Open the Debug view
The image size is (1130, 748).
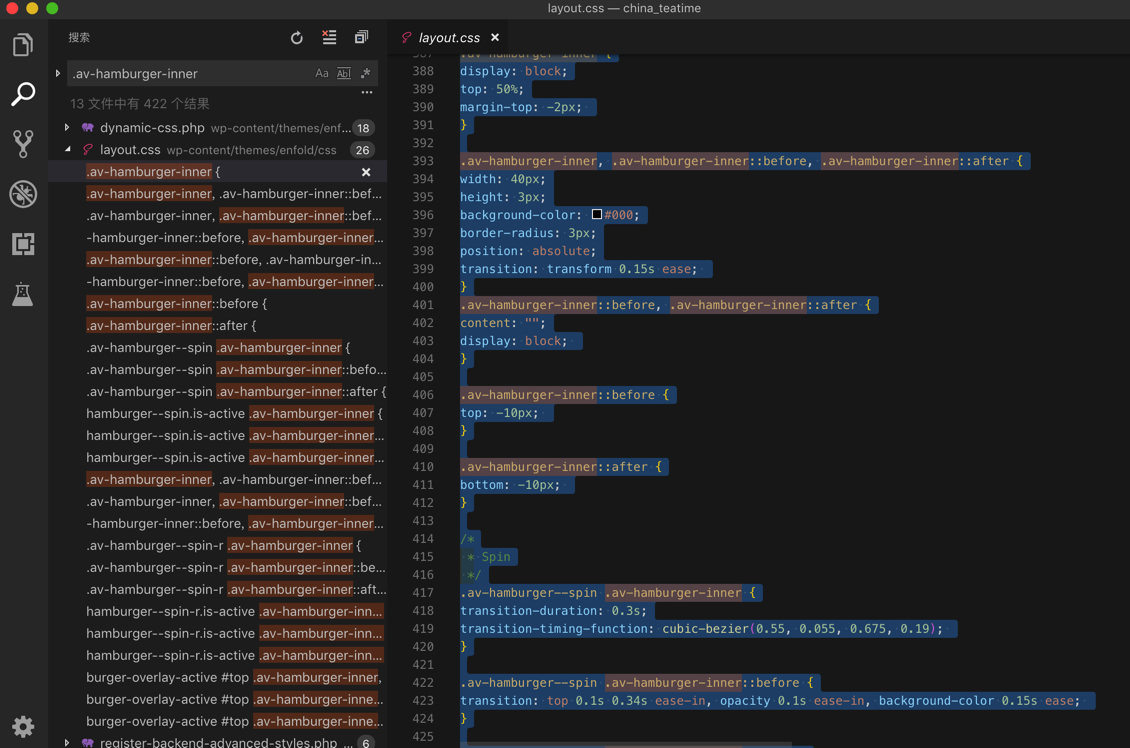(x=23, y=194)
